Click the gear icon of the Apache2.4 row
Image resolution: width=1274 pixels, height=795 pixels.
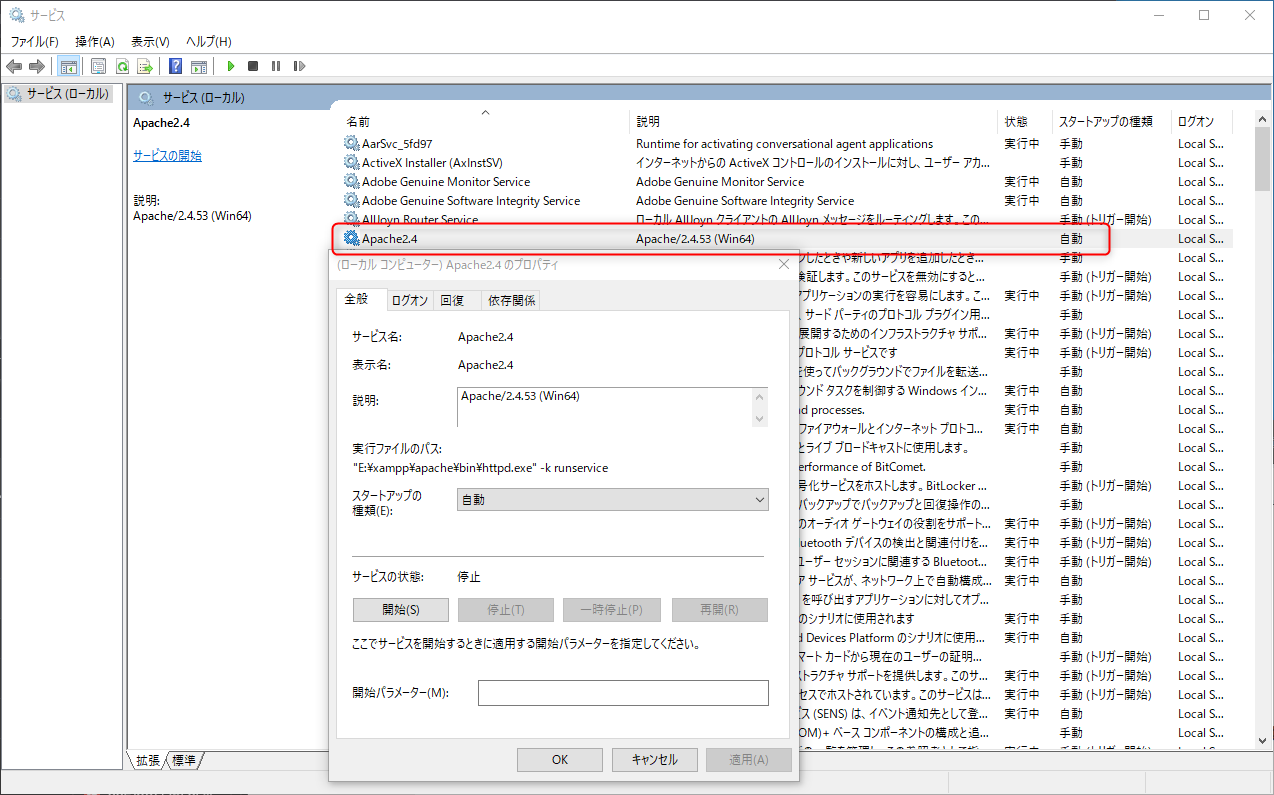click(x=351, y=238)
